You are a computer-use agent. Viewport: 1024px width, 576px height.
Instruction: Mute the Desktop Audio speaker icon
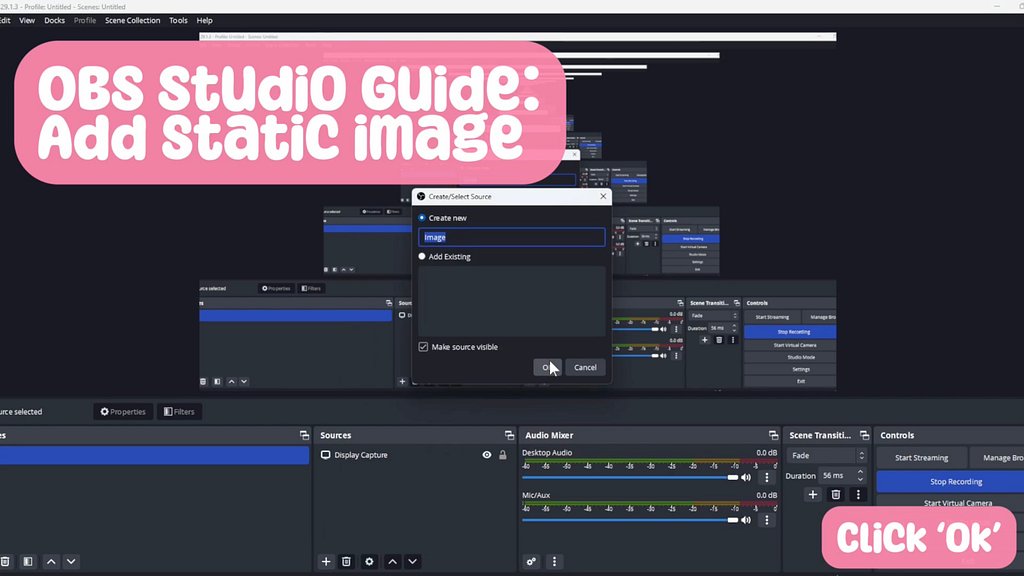click(746, 478)
